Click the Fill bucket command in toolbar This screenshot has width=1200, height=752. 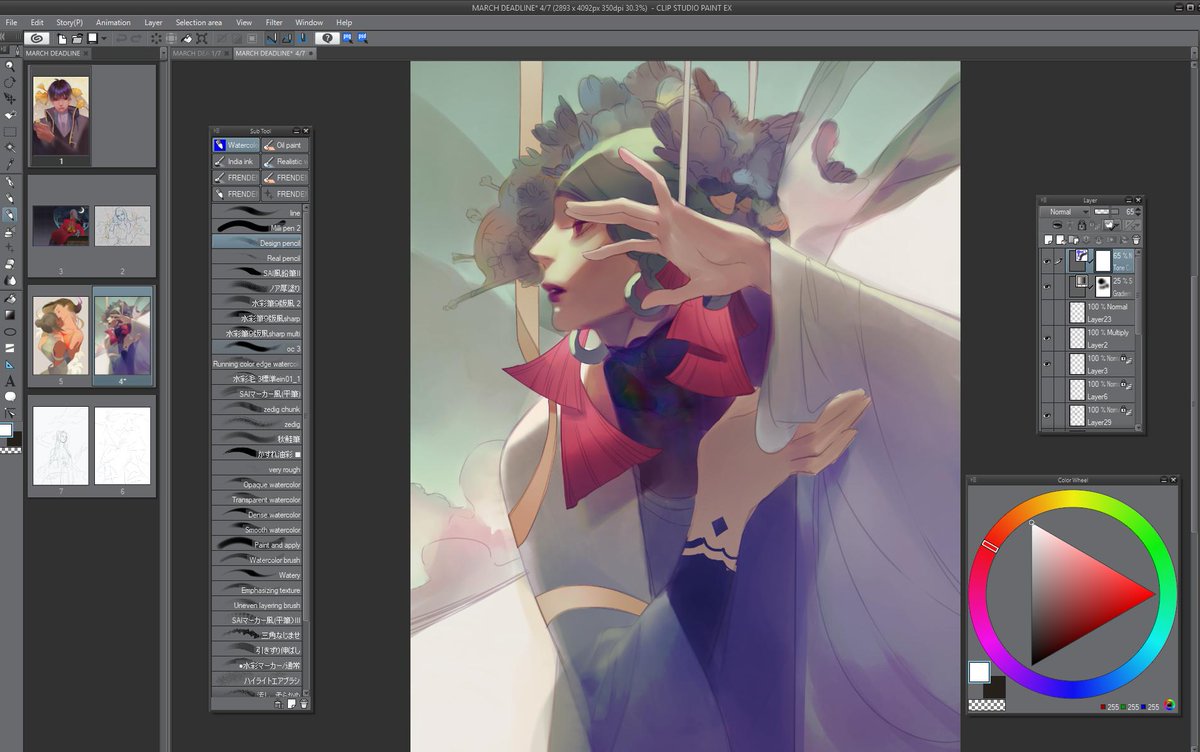pyautogui.click(x=187, y=38)
